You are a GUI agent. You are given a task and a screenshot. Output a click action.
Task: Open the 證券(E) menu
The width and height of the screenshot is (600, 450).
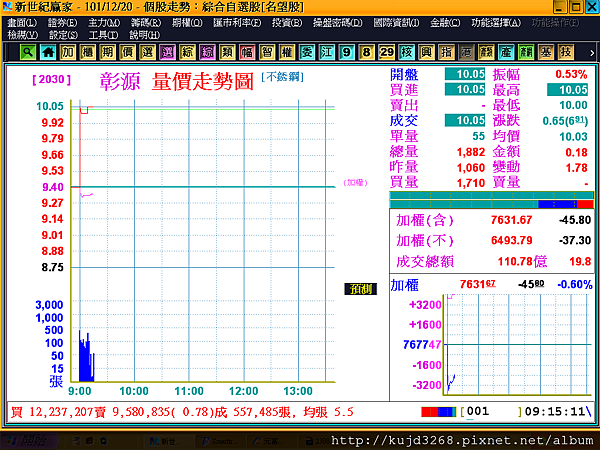click(x=62, y=23)
